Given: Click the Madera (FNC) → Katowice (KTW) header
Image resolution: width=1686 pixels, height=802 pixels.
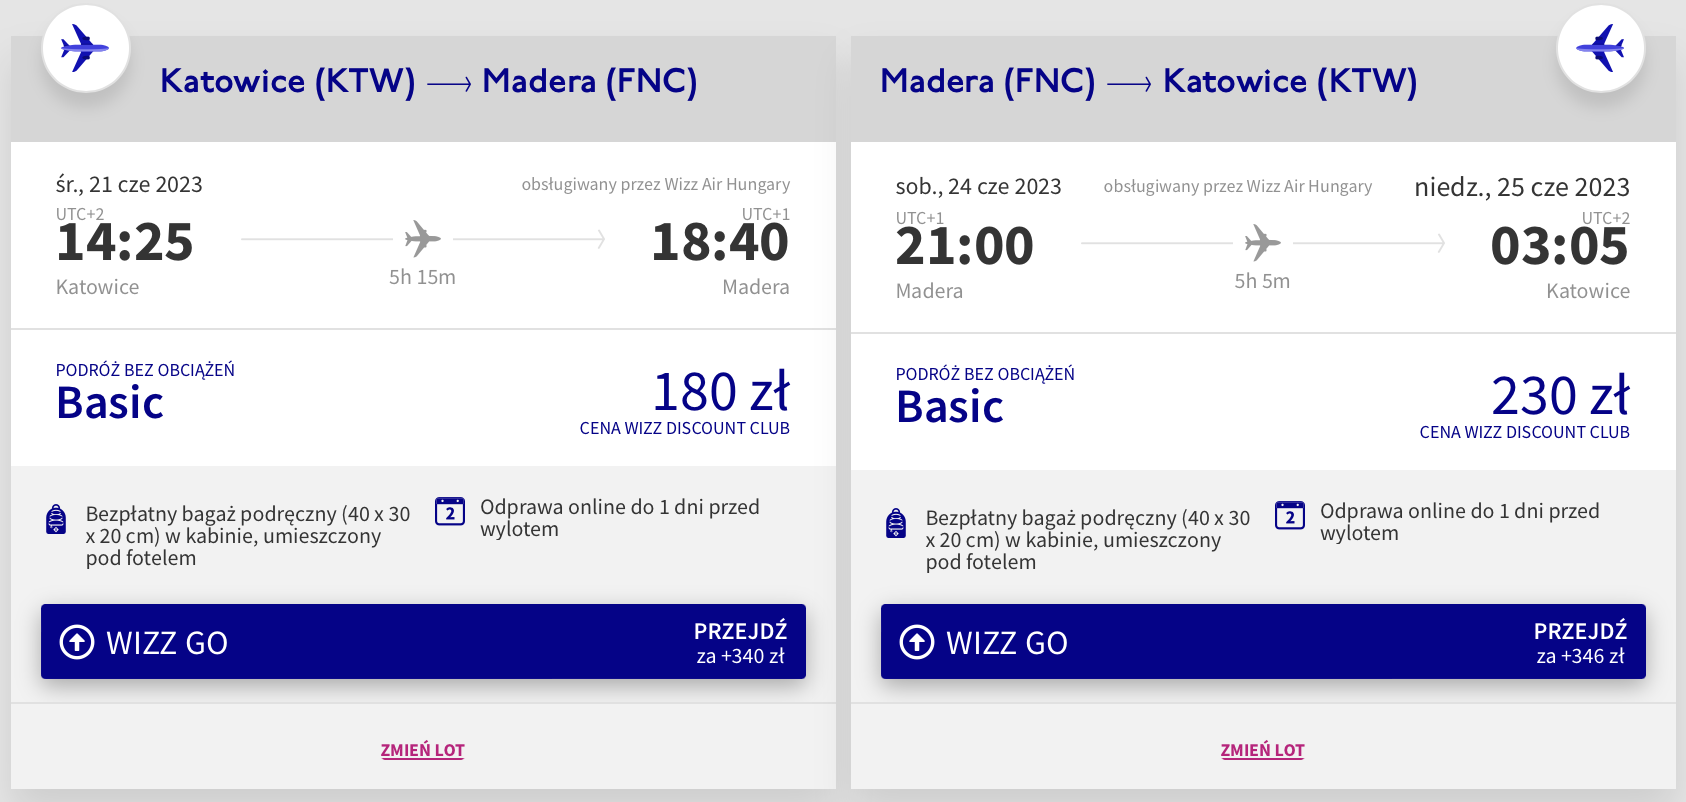Looking at the screenshot, I should coord(1148,81).
